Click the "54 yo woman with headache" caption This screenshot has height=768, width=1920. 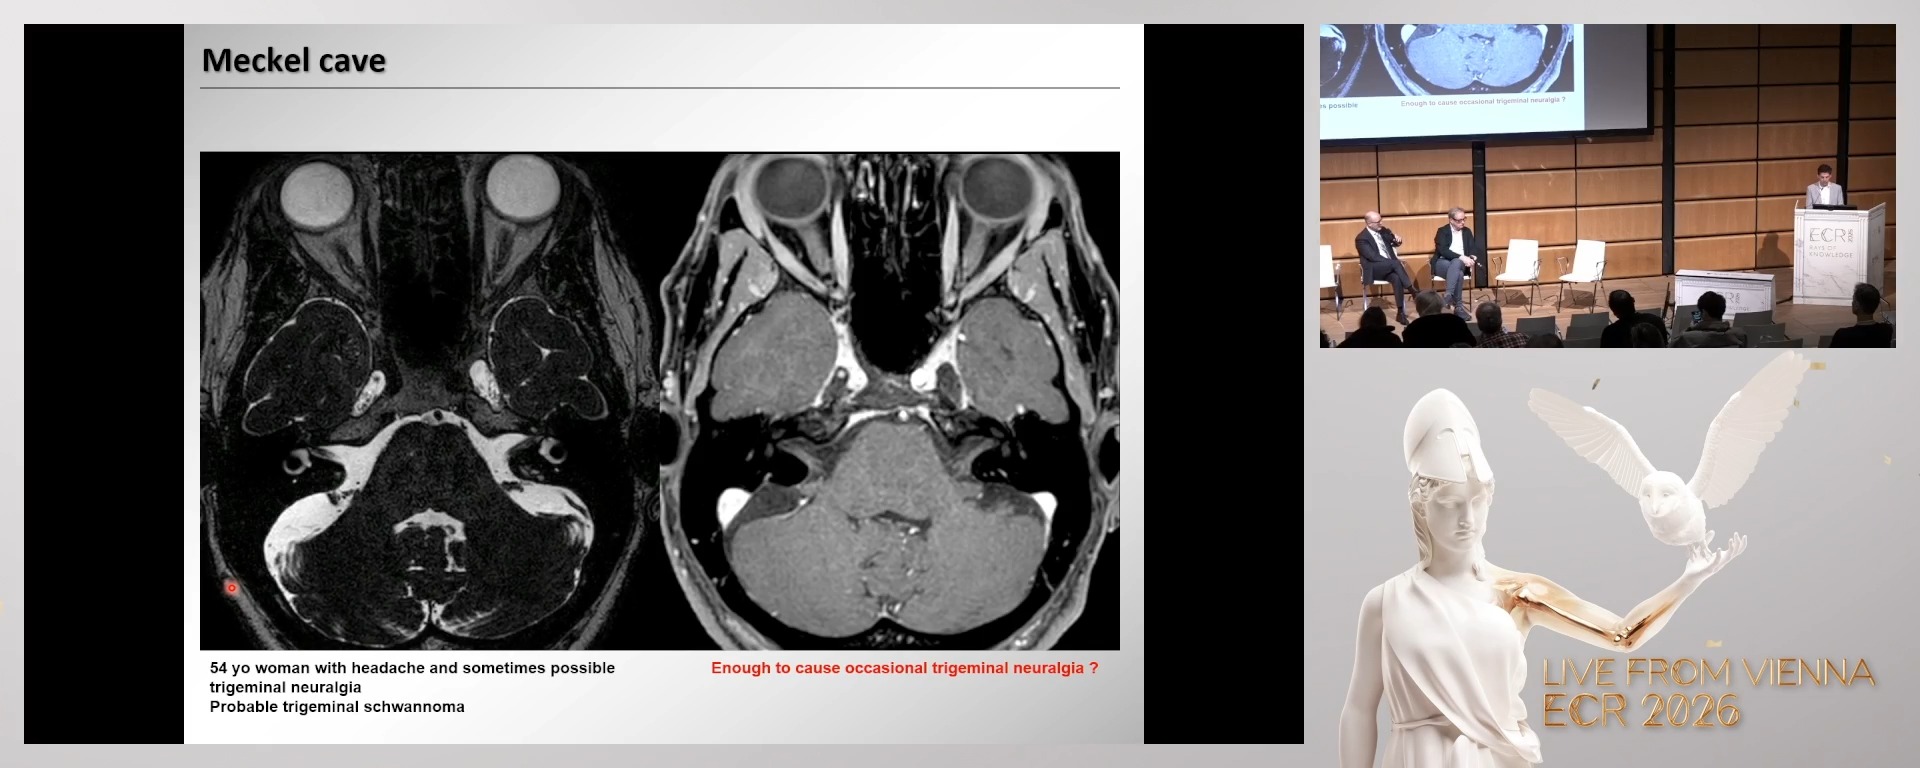point(412,668)
